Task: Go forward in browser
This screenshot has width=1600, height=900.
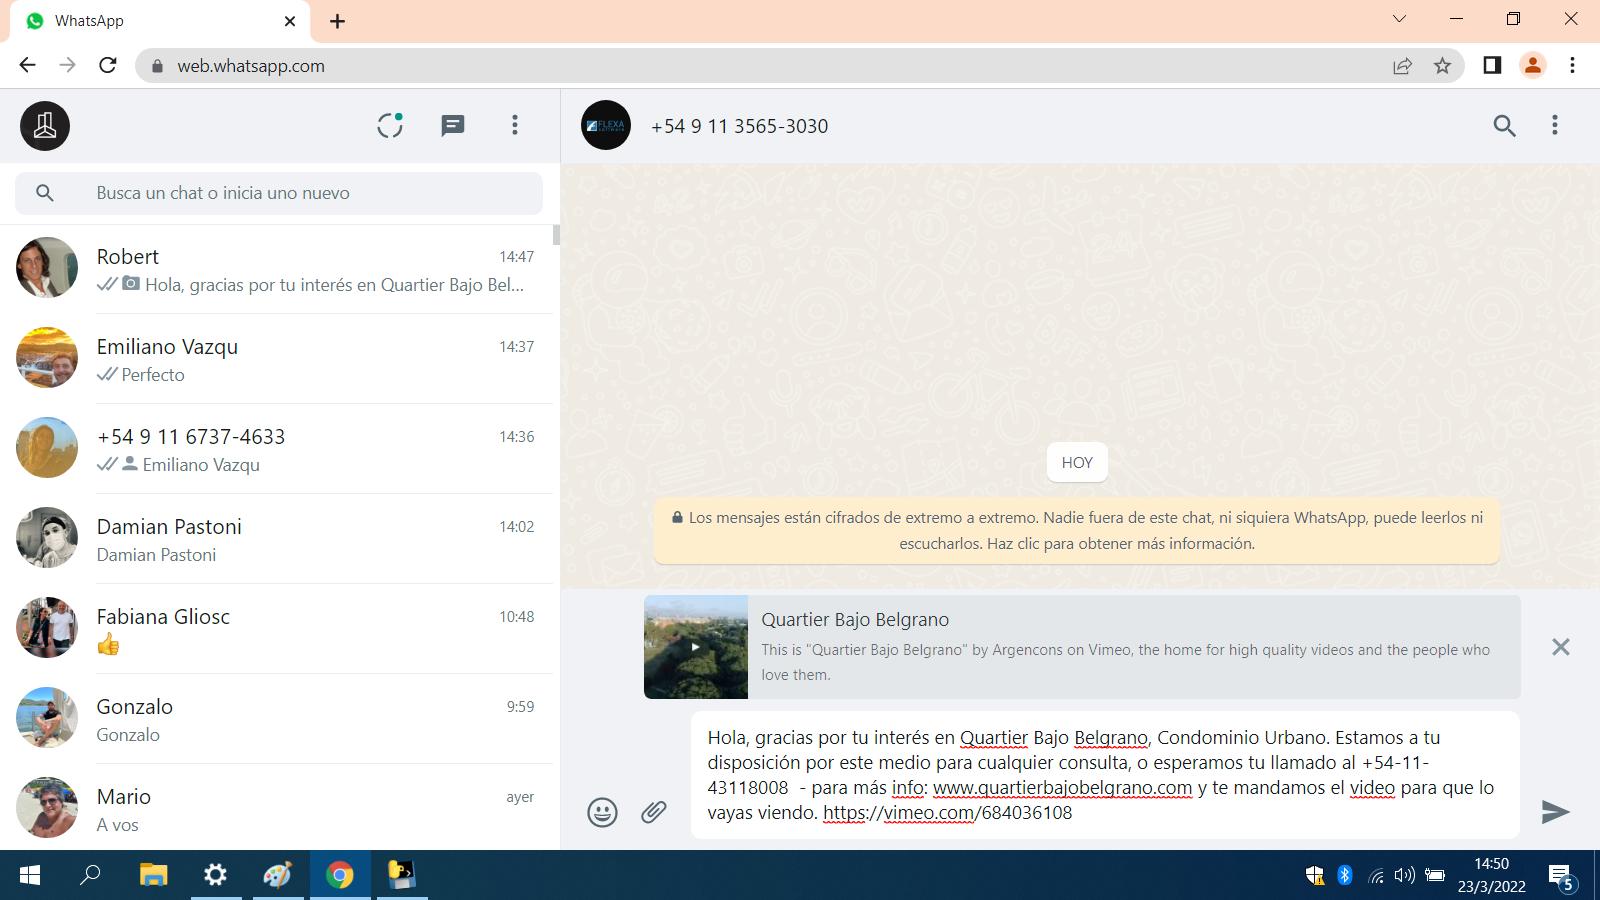Action: (67, 65)
